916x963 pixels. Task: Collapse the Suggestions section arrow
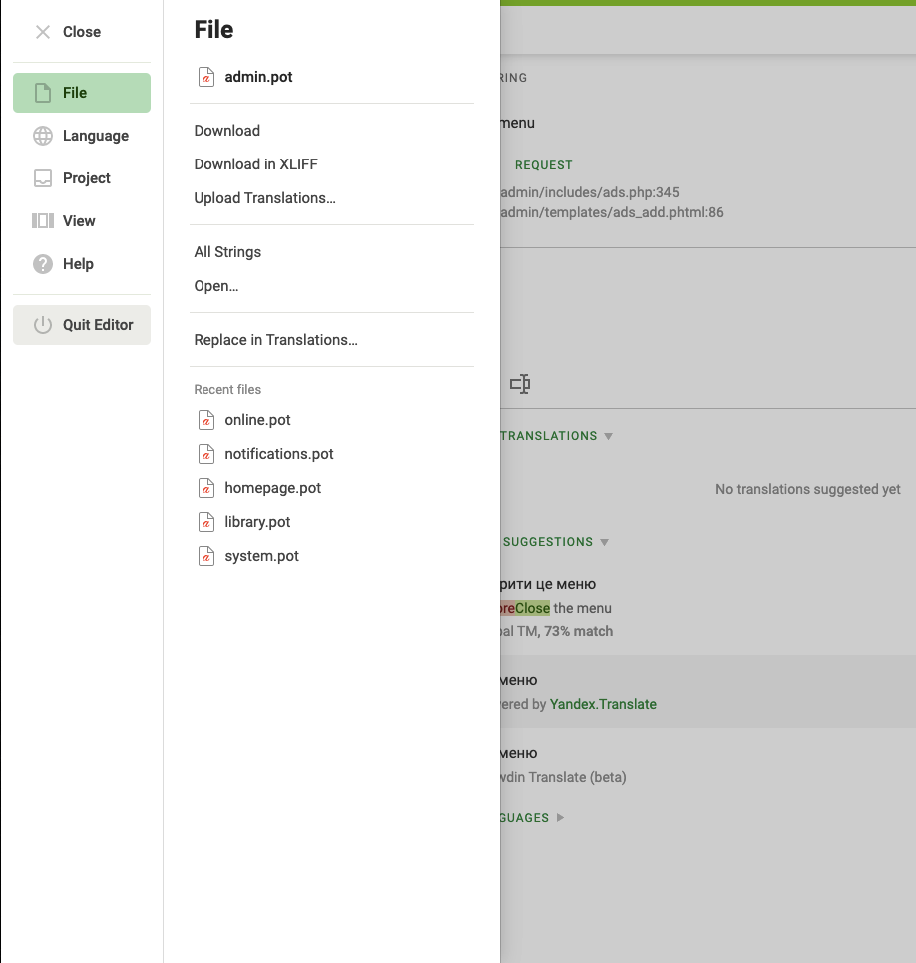(604, 542)
